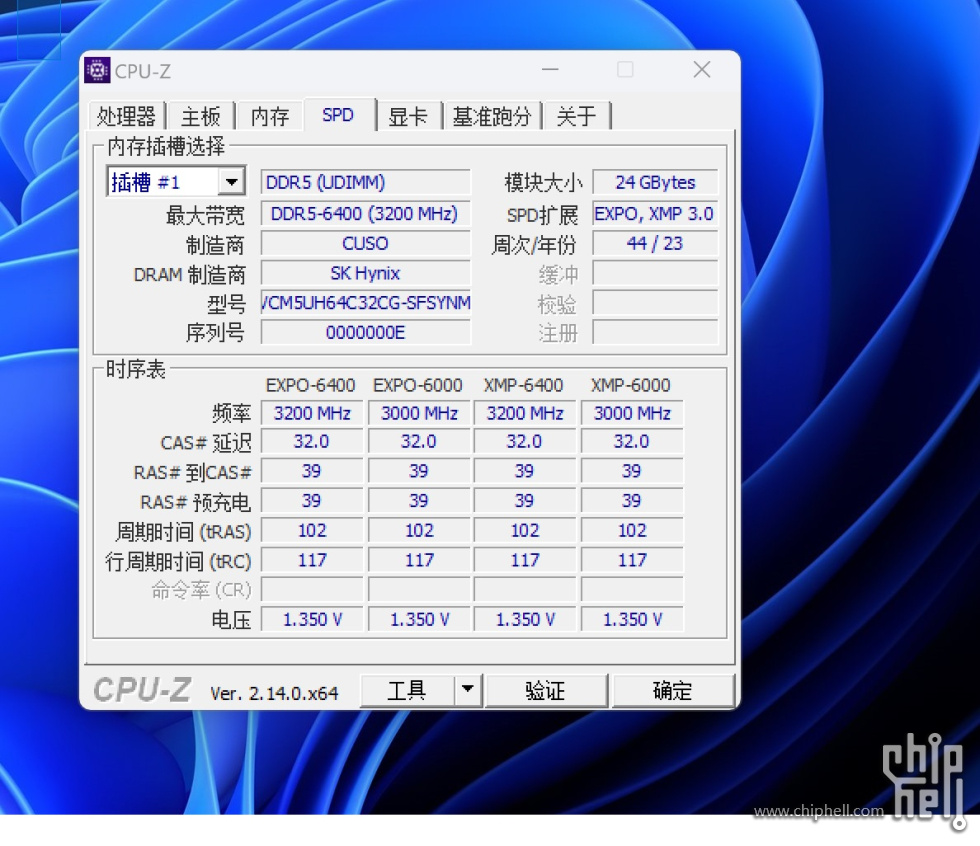The width and height of the screenshot is (980, 846).
Task: Click the 1.350 V voltage under EXPO-6000
Action: (x=419, y=619)
